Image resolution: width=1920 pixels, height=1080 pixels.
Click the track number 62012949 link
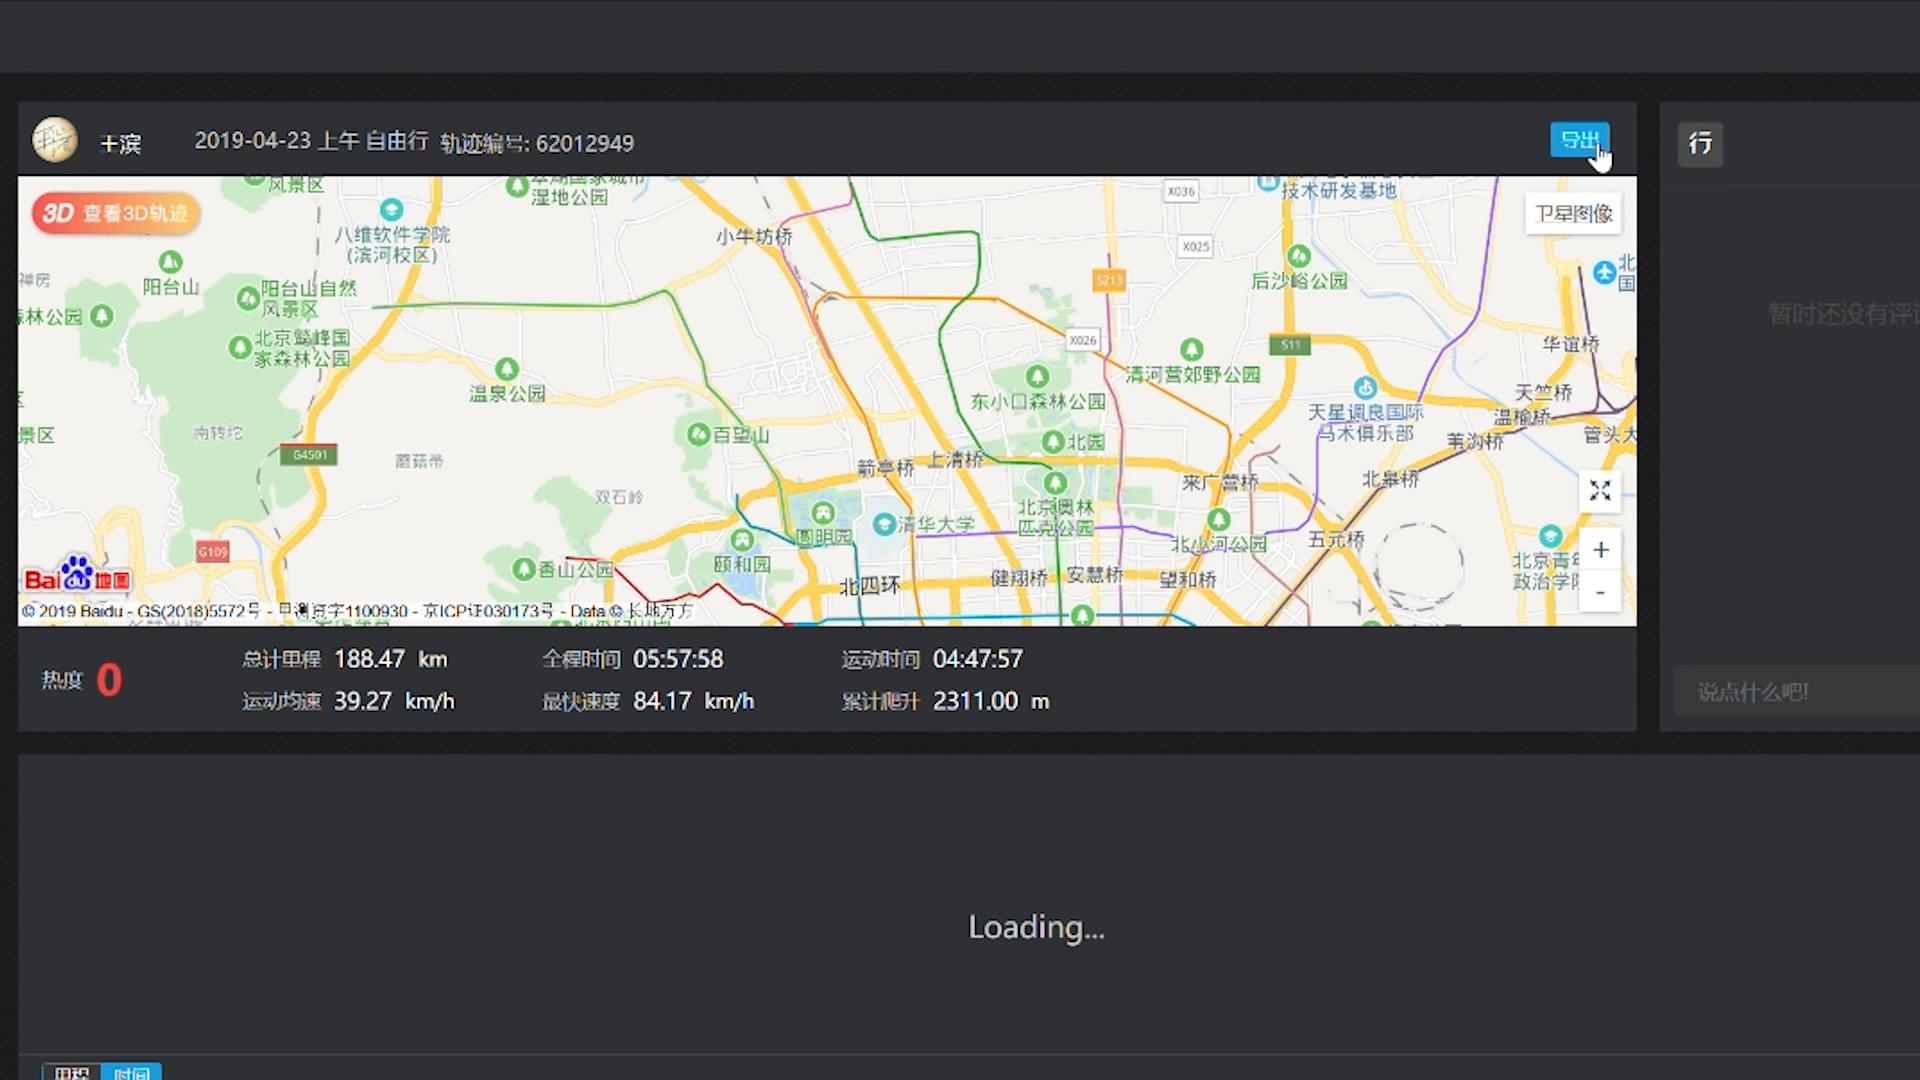[x=585, y=143]
